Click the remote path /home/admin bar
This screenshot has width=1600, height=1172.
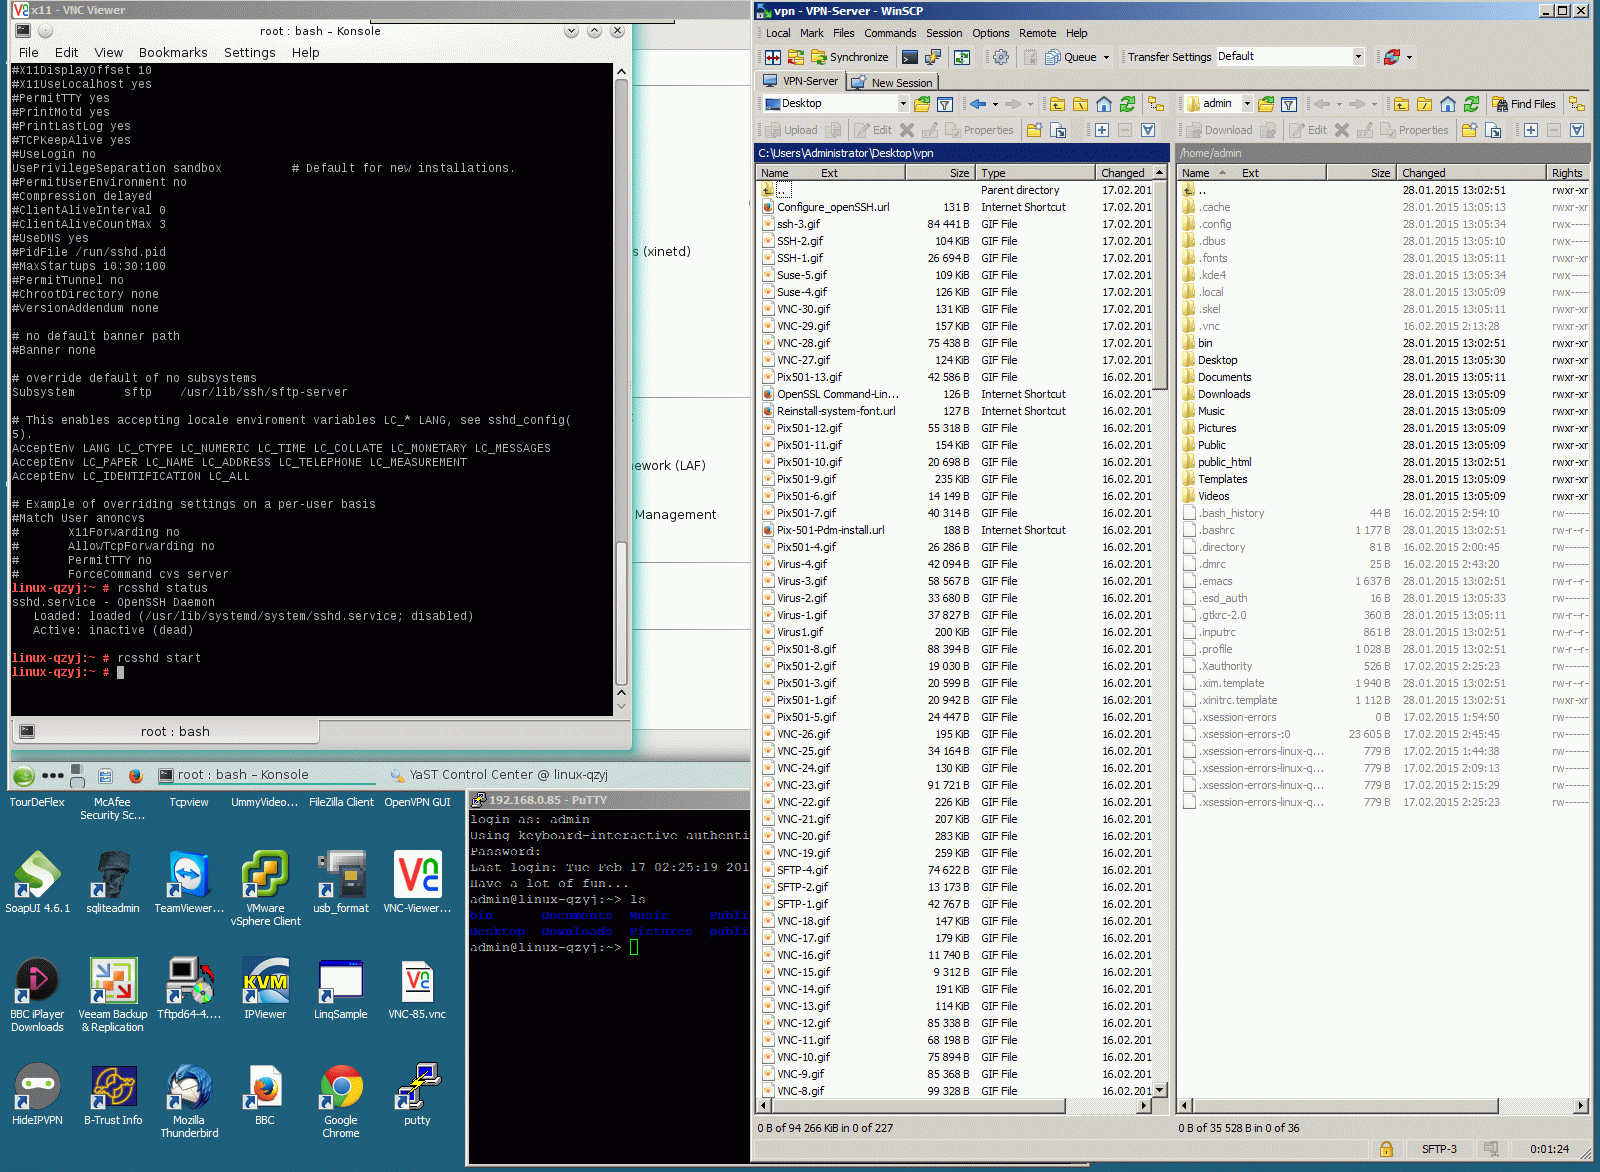[1384, 153]
